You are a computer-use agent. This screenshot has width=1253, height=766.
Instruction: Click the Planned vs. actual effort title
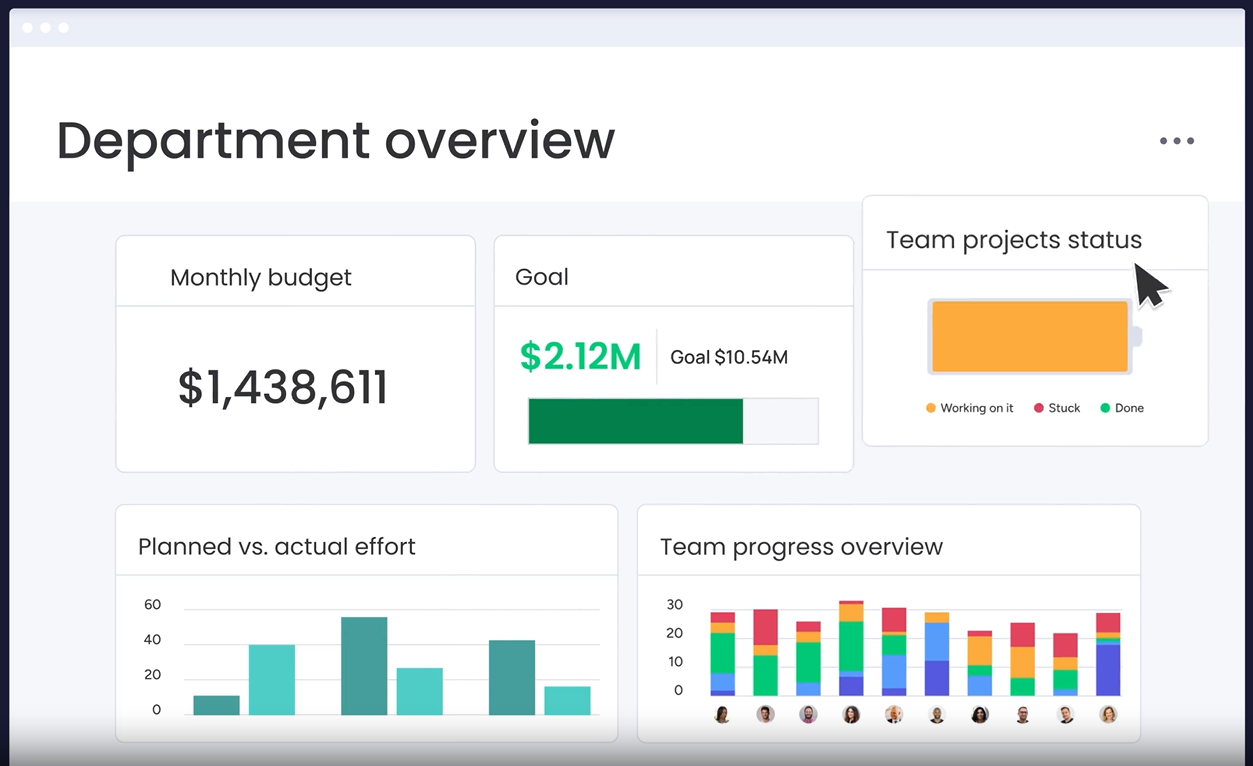pyautogui.click(x=276, y=546)
